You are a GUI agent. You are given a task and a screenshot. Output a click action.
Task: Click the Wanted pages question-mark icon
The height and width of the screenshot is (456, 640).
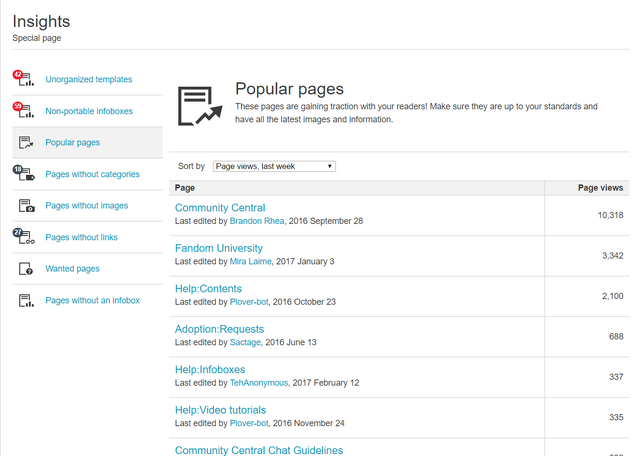pos(26,269)
